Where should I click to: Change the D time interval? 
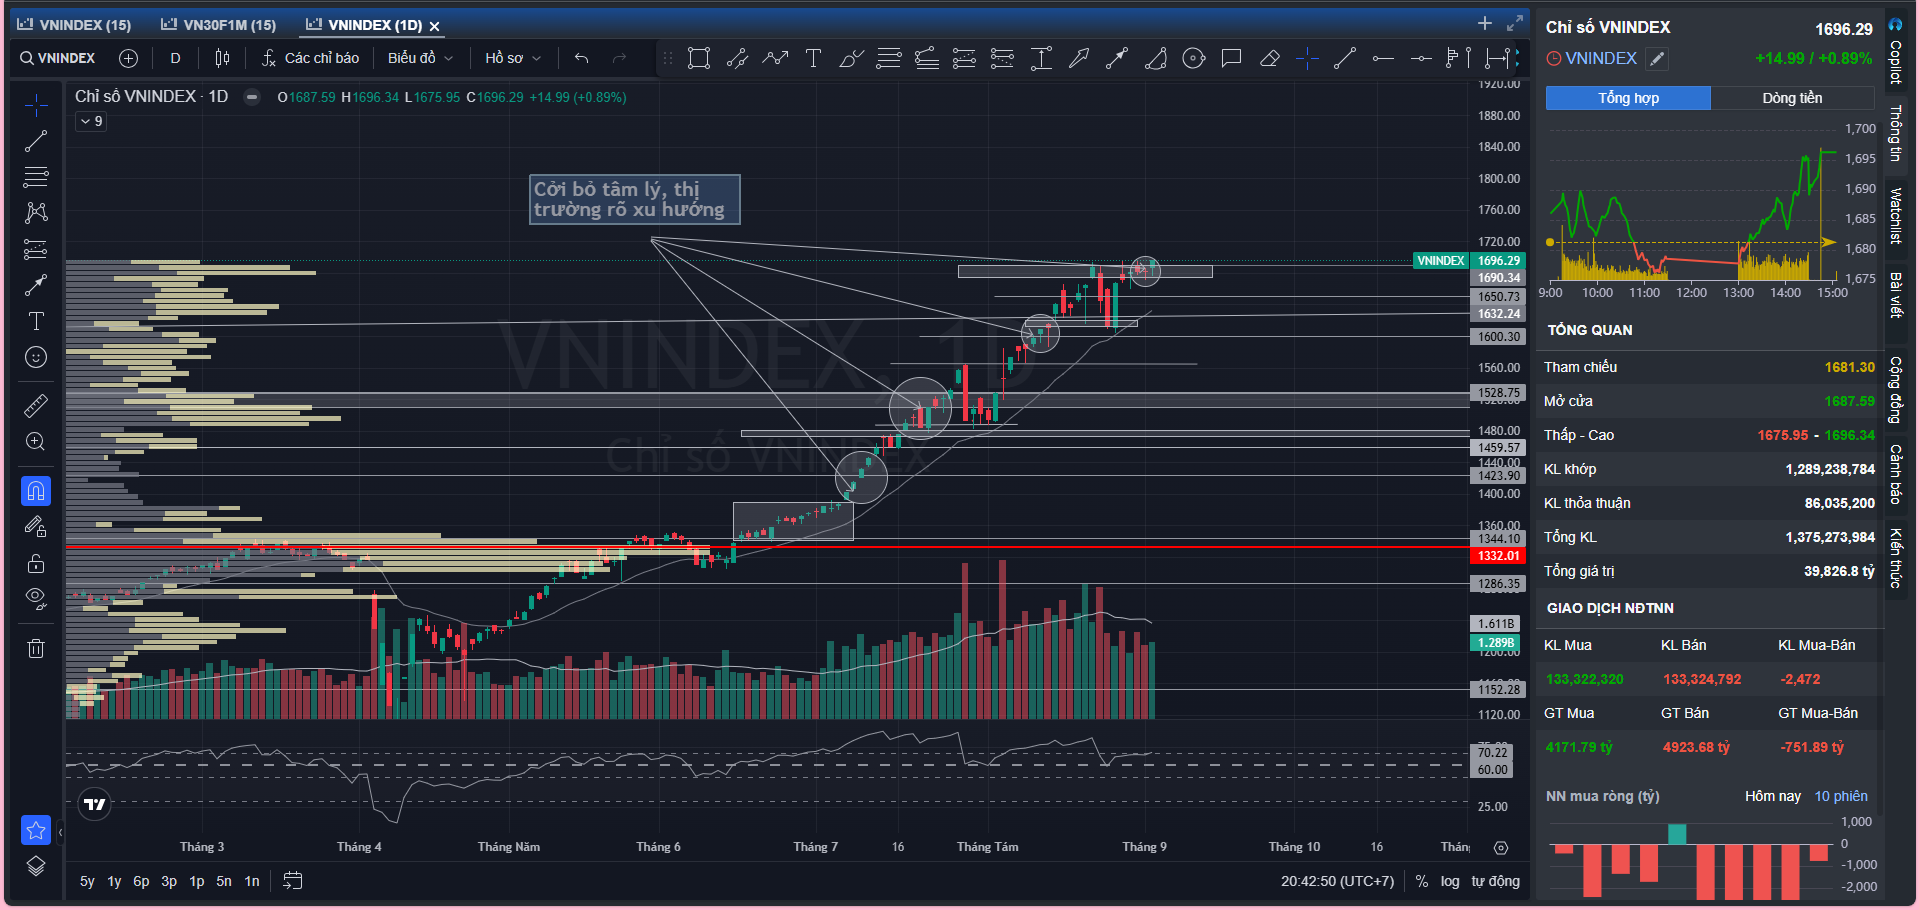[x=175, y=58]
